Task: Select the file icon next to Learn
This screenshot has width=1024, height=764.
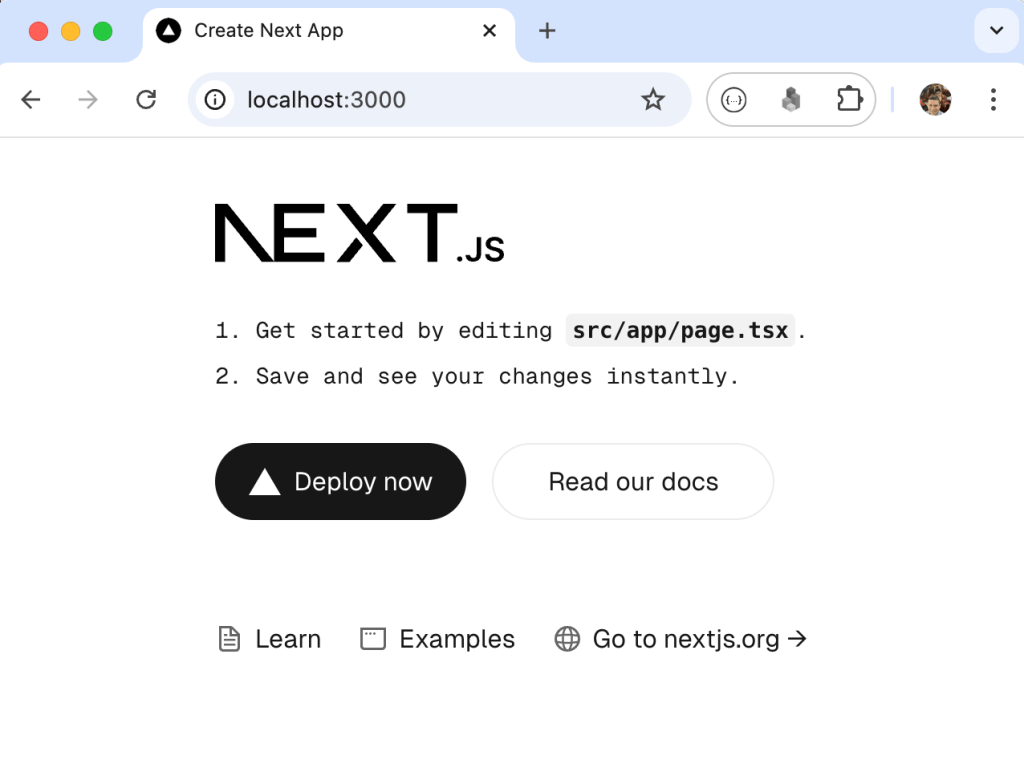Action: click(229, 638)
